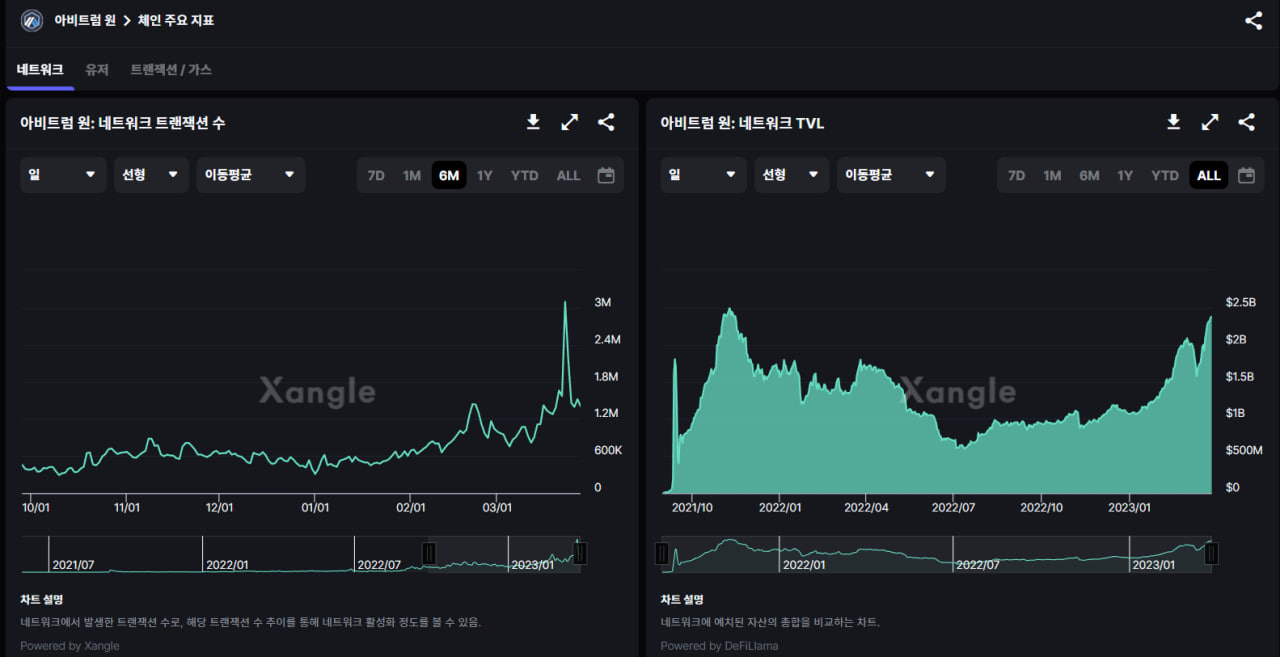Download the network transaction count chart

pos(533,122)
